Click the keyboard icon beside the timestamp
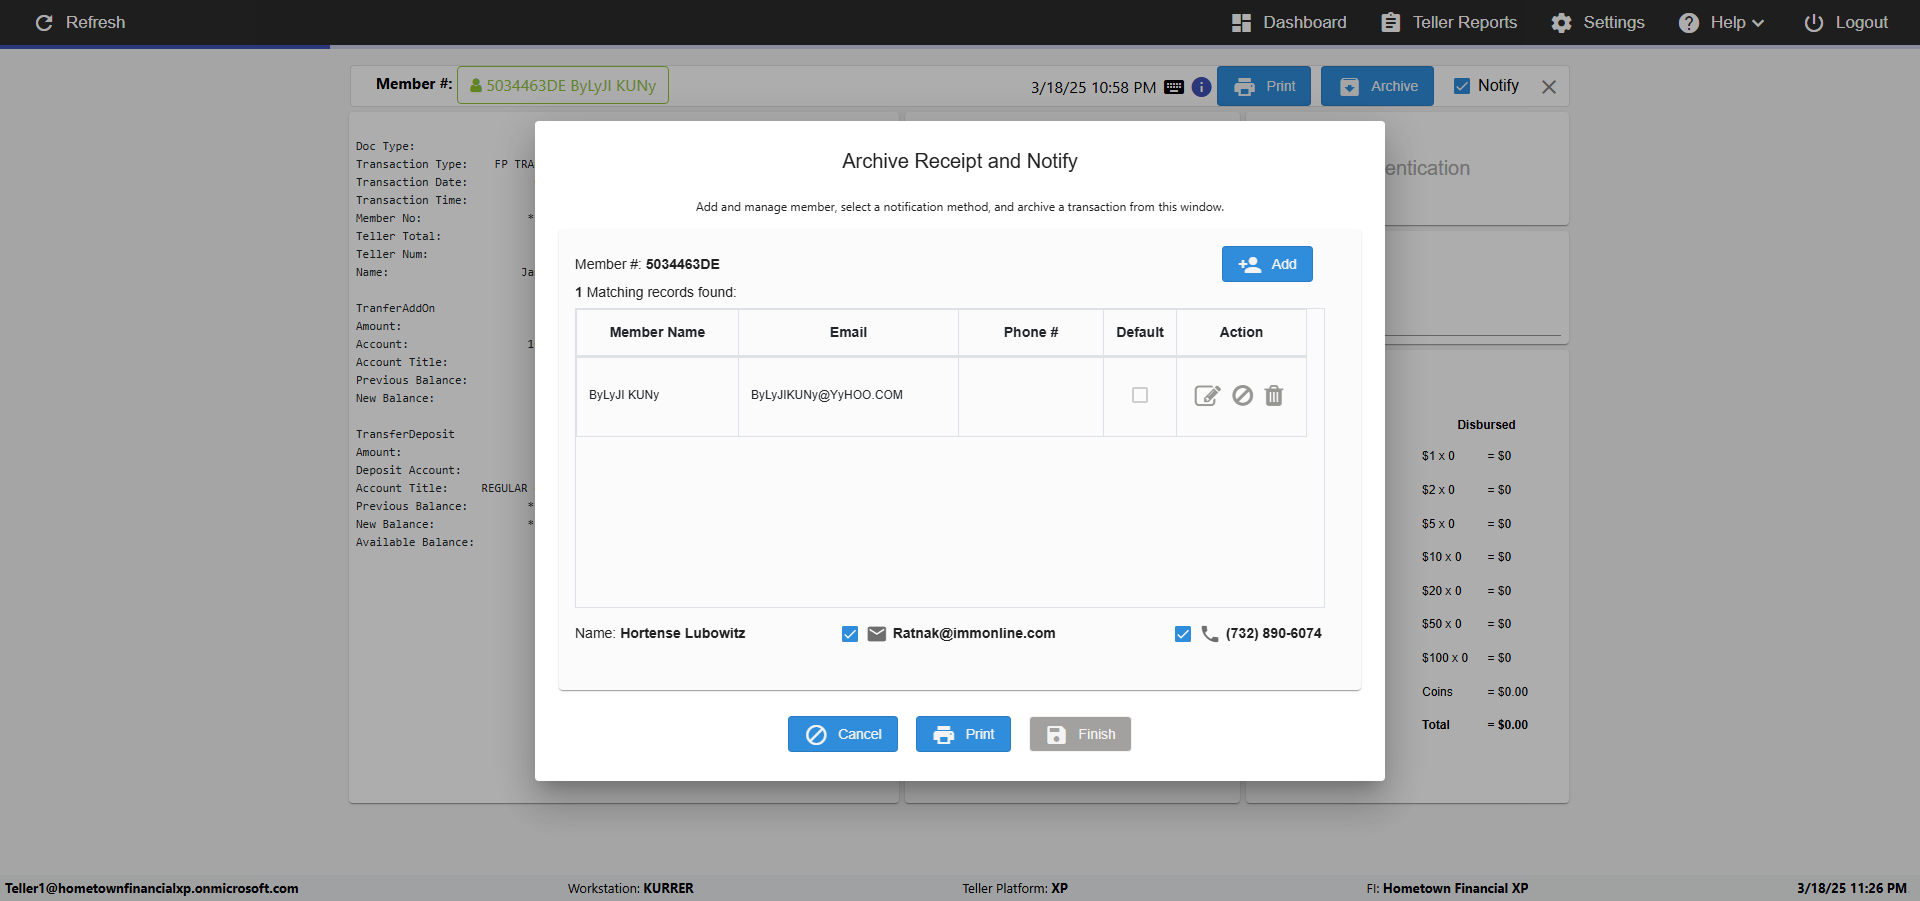1920x901 pixels. 1174,87
